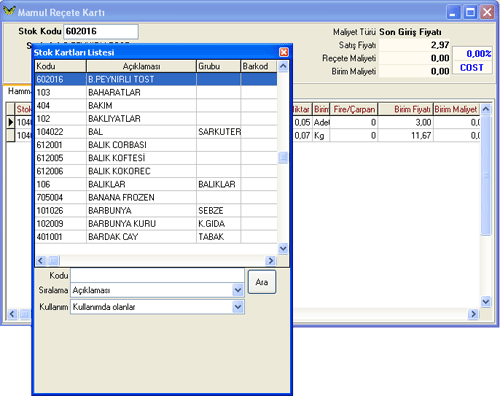This screenshot has height=396, width=500.
Task: Select the BAL row
Action: pos(156,132)
